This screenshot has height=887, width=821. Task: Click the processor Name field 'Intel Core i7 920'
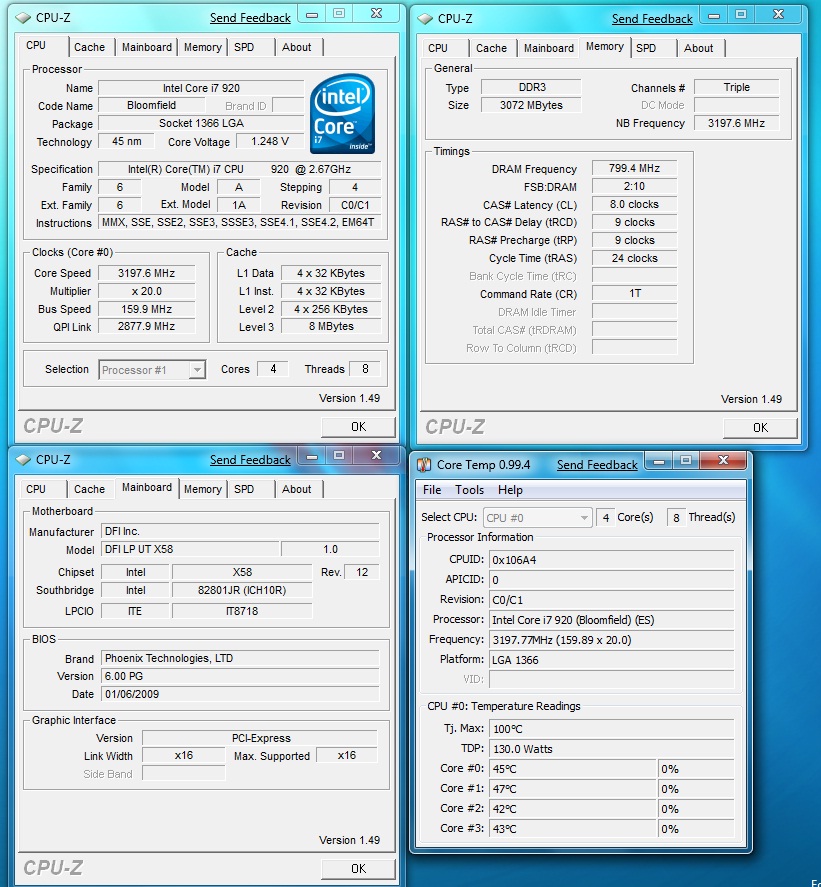pyautogui.click(x=201, y=88)
